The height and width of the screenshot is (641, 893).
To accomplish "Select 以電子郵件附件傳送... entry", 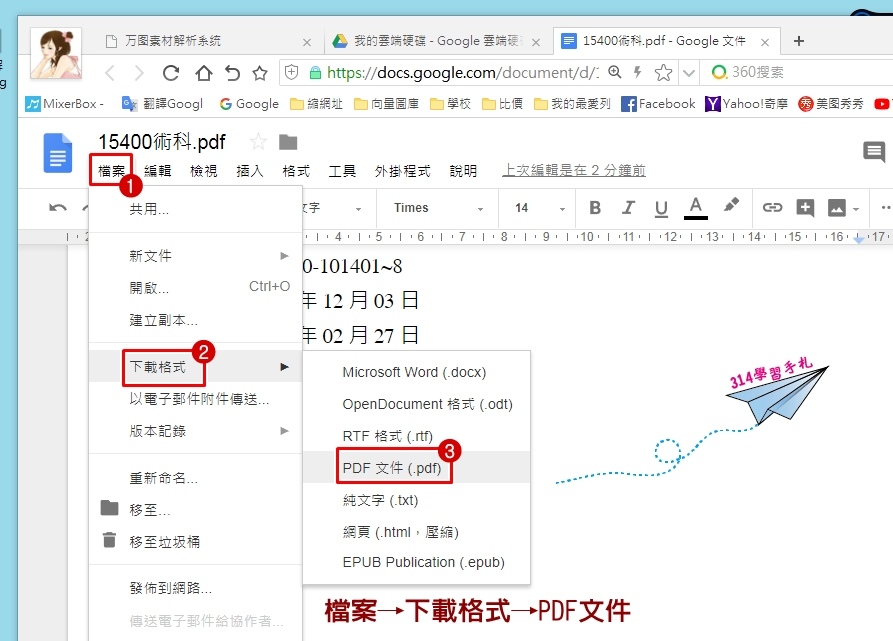I will click(195, 399).
